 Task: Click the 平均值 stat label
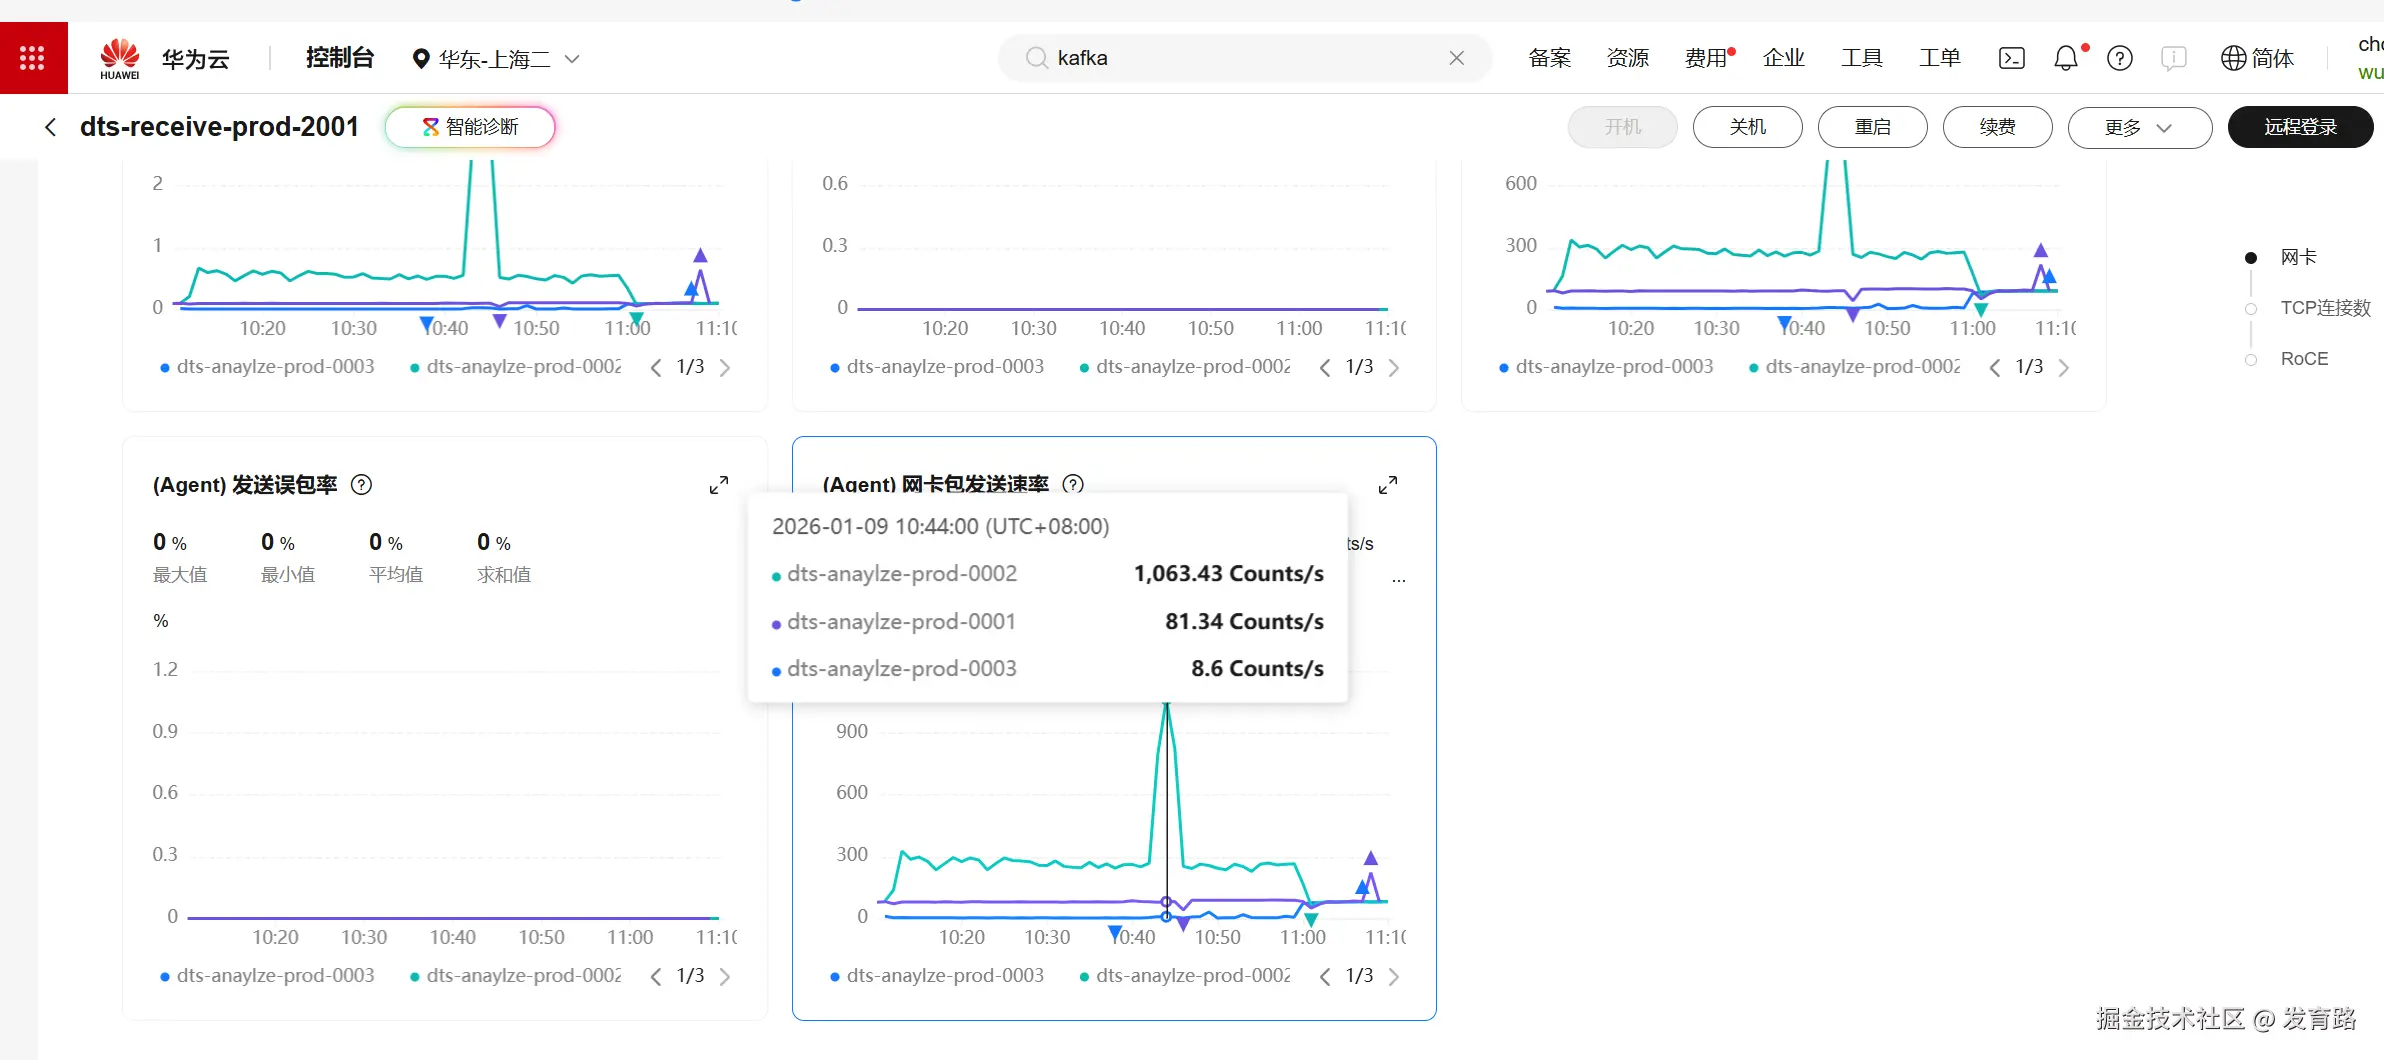point(396,575)
